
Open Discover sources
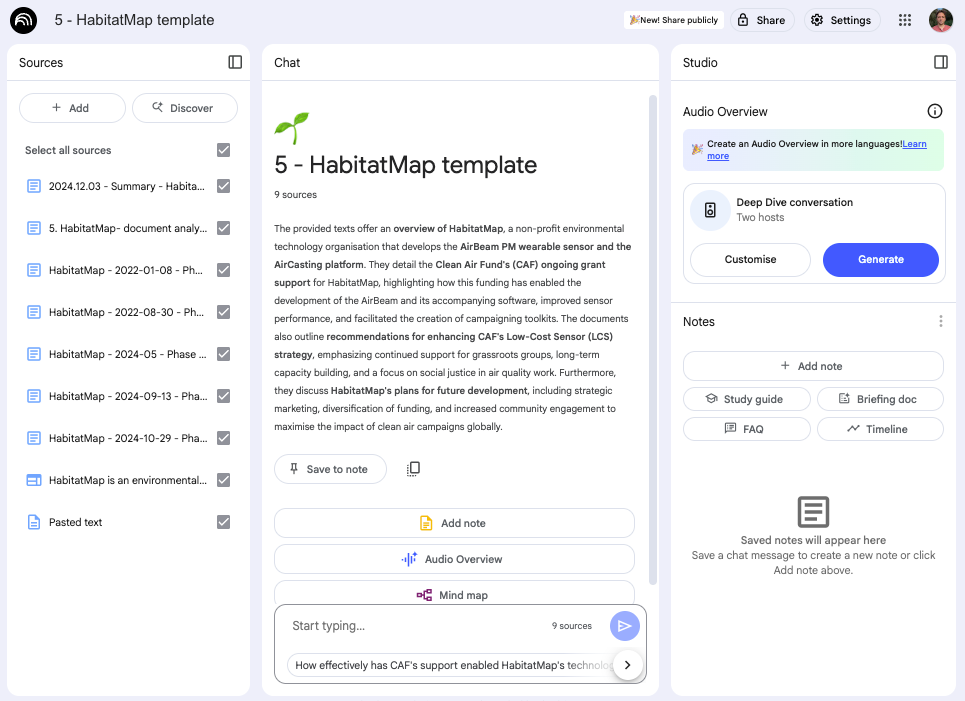tap(185, 108)
